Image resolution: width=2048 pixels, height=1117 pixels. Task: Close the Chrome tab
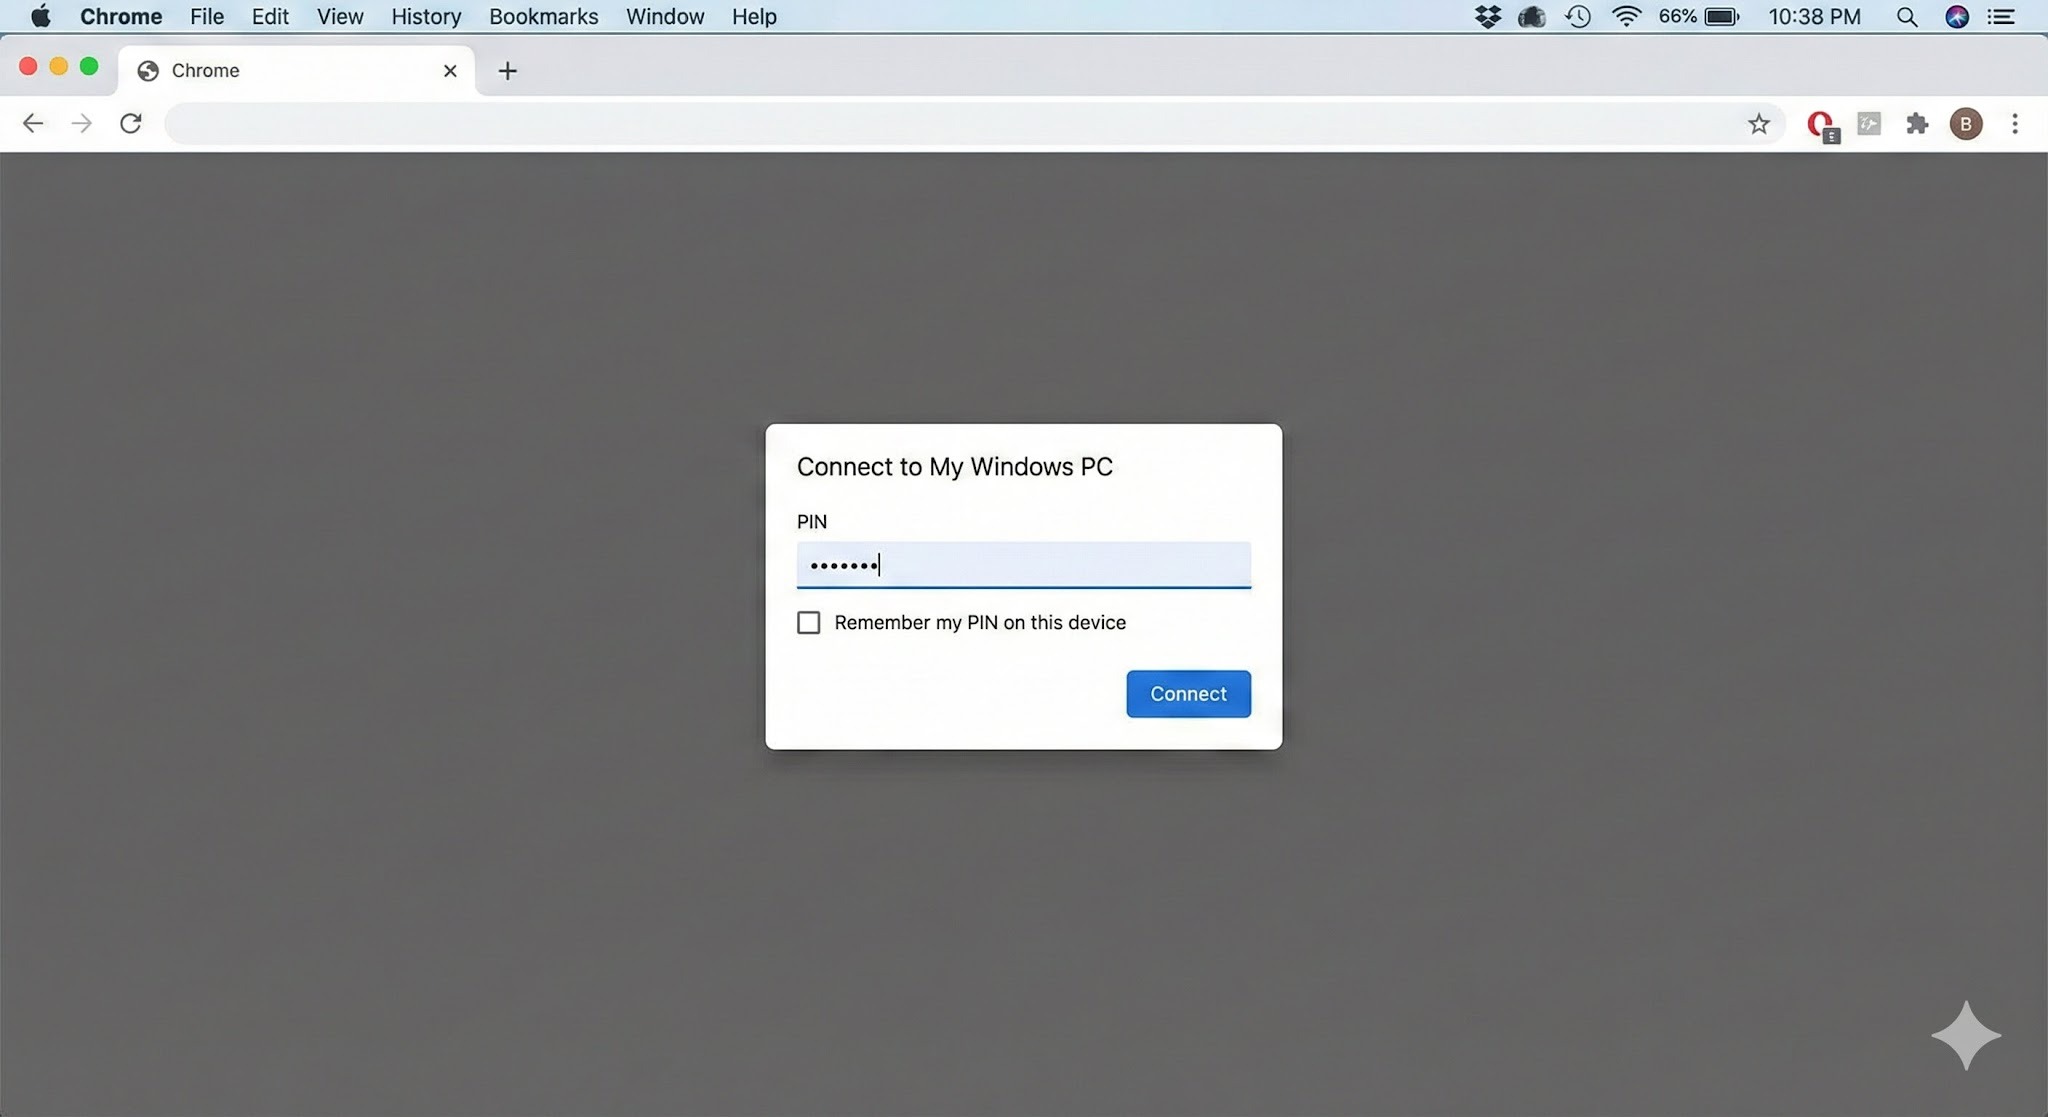click(x=450, y=71)
